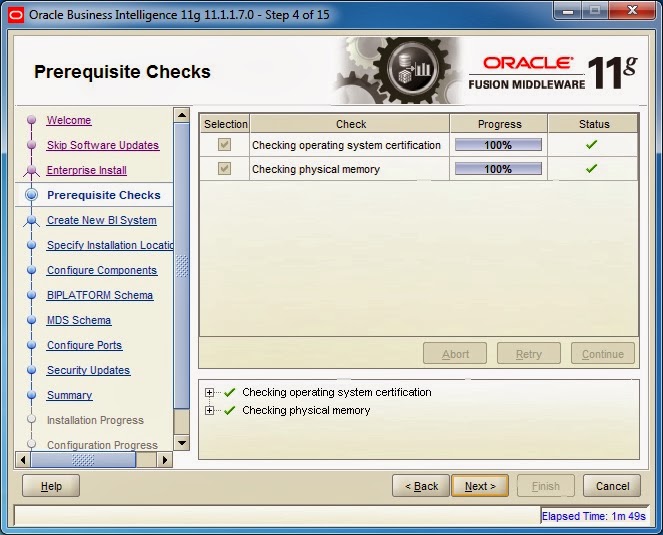The image size is (663, 535).
Task: Click the Progress column header
Action: pyautogui.click(x=499, y=123)
